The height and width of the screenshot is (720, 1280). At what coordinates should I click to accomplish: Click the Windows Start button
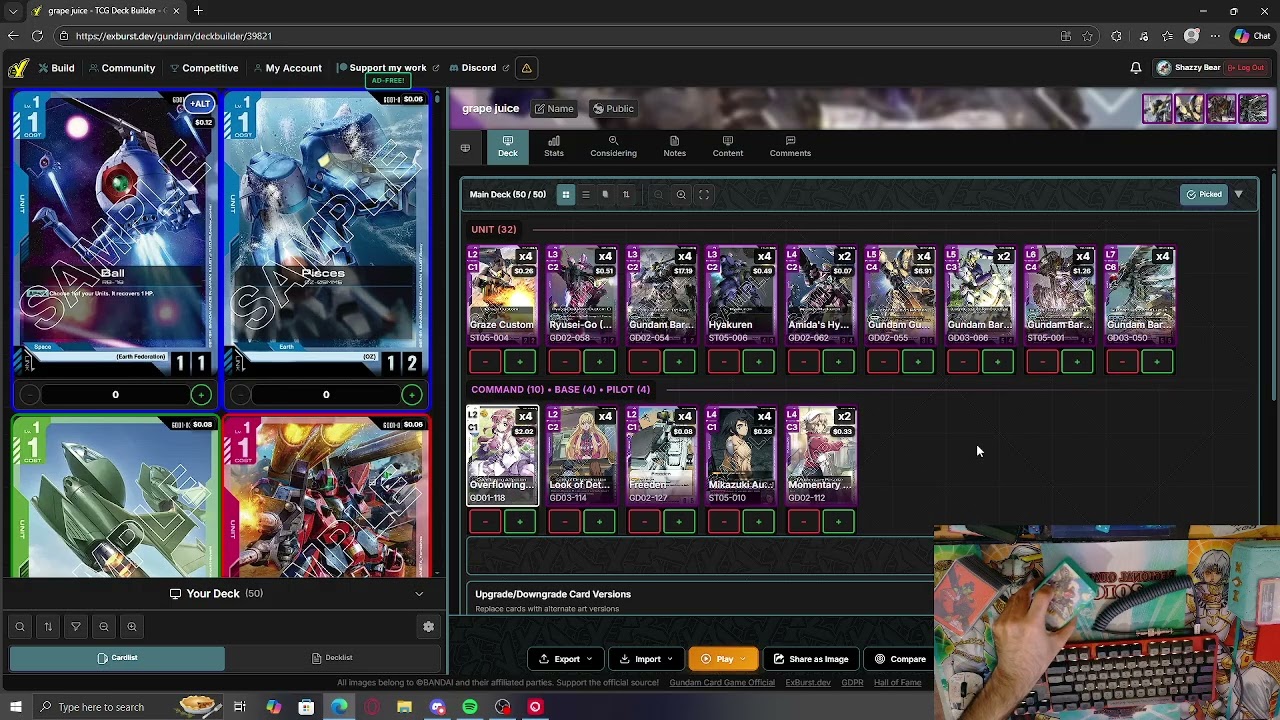(16, 707)
